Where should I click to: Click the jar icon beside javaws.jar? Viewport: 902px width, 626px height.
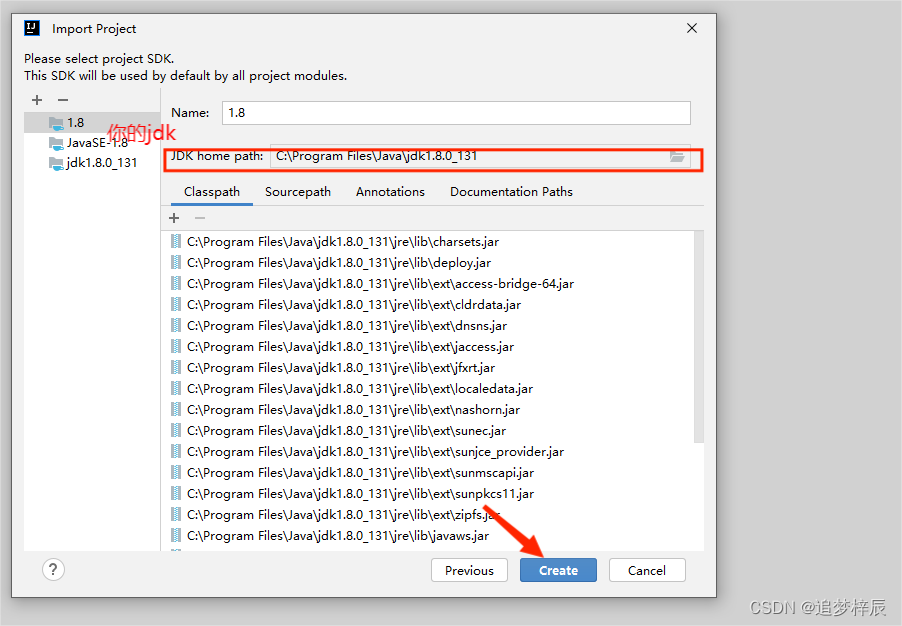(176, 535)
